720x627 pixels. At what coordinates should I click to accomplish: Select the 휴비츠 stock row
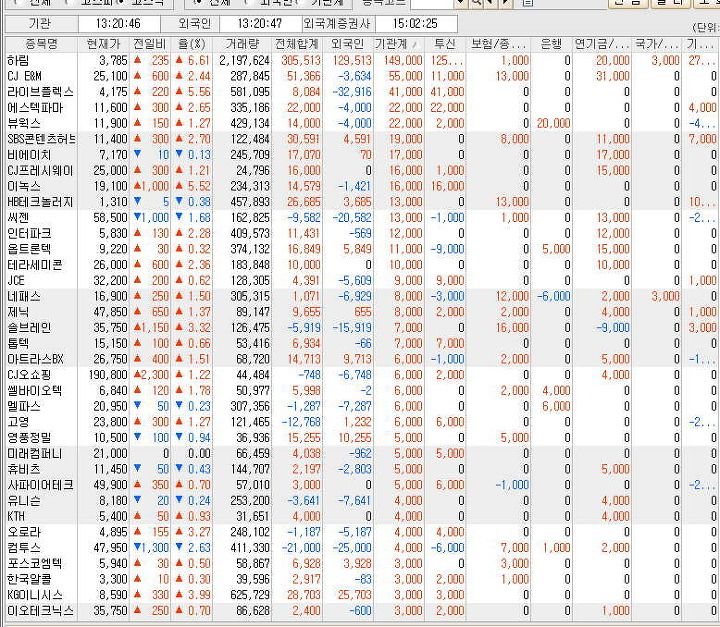pyautogui.click(x=363, y=469)
